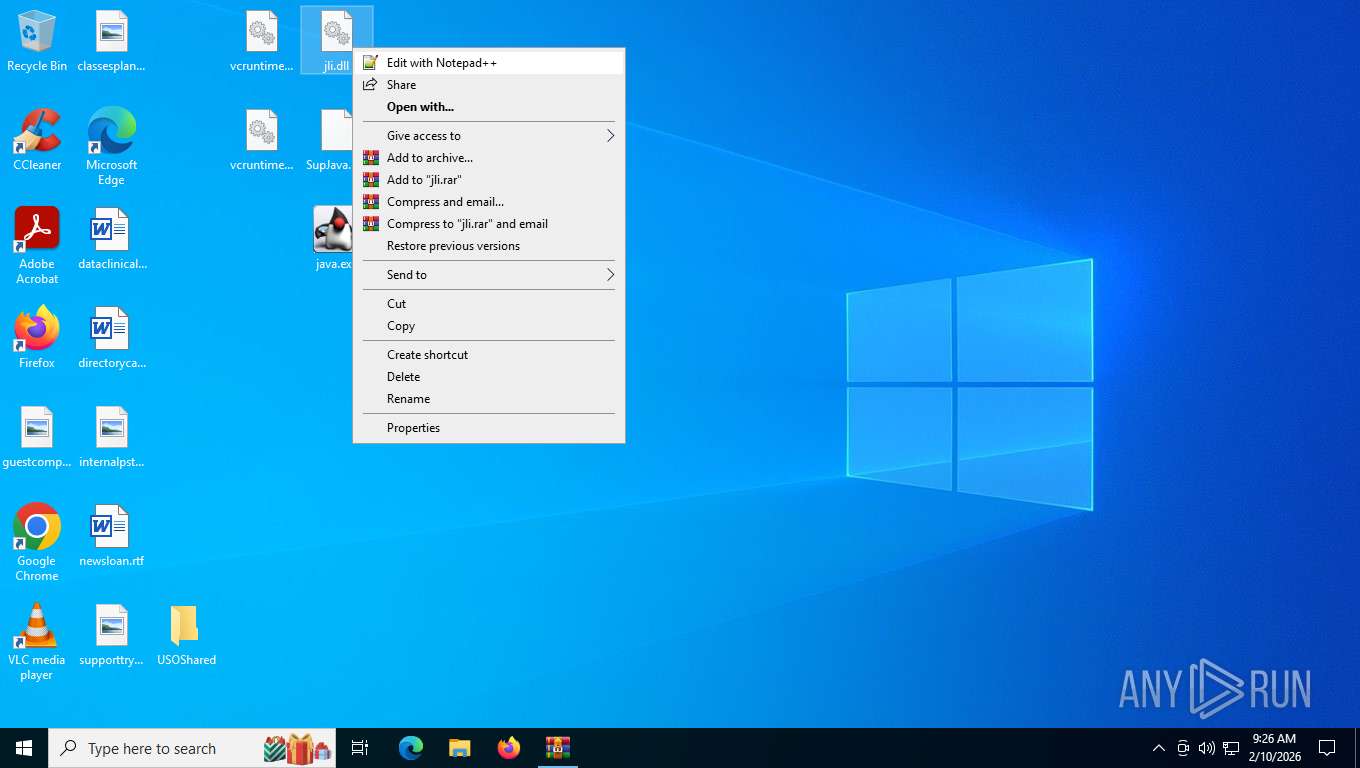
Task: Select the SupJava file icon
Action: [330, 140]
